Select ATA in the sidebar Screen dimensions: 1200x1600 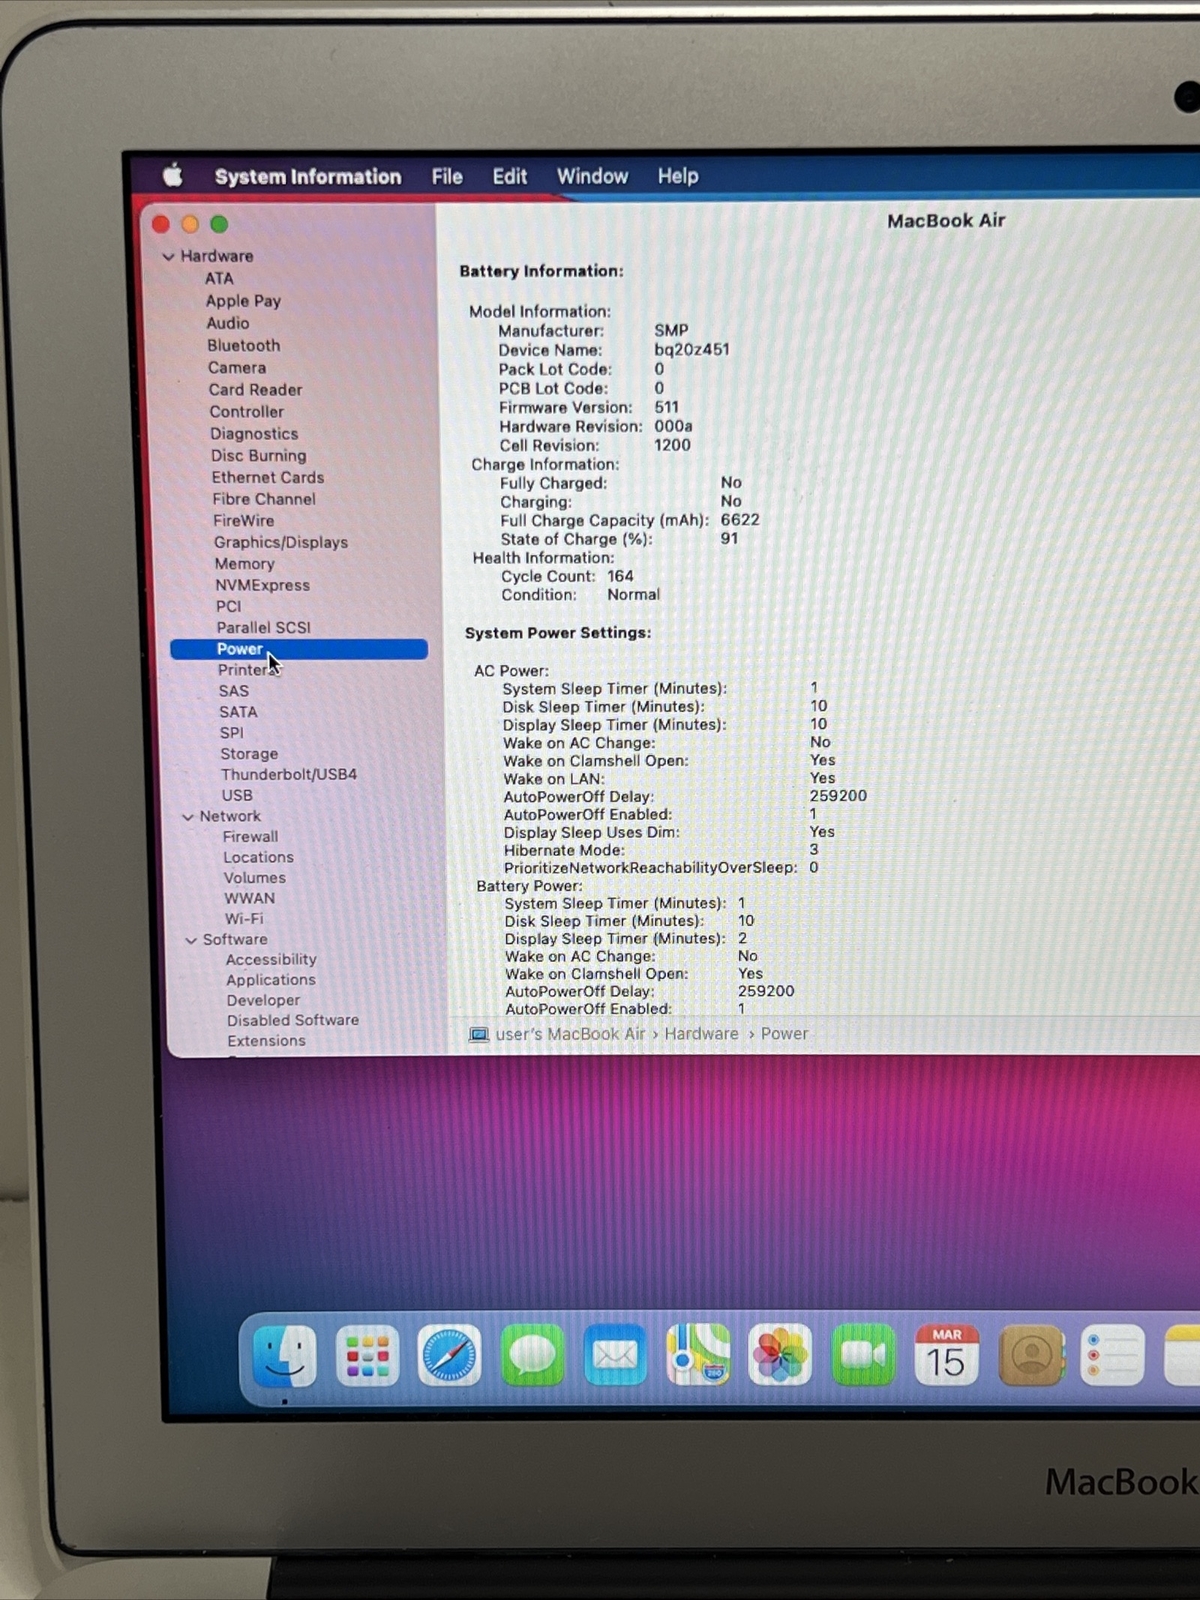coord(219,279)
